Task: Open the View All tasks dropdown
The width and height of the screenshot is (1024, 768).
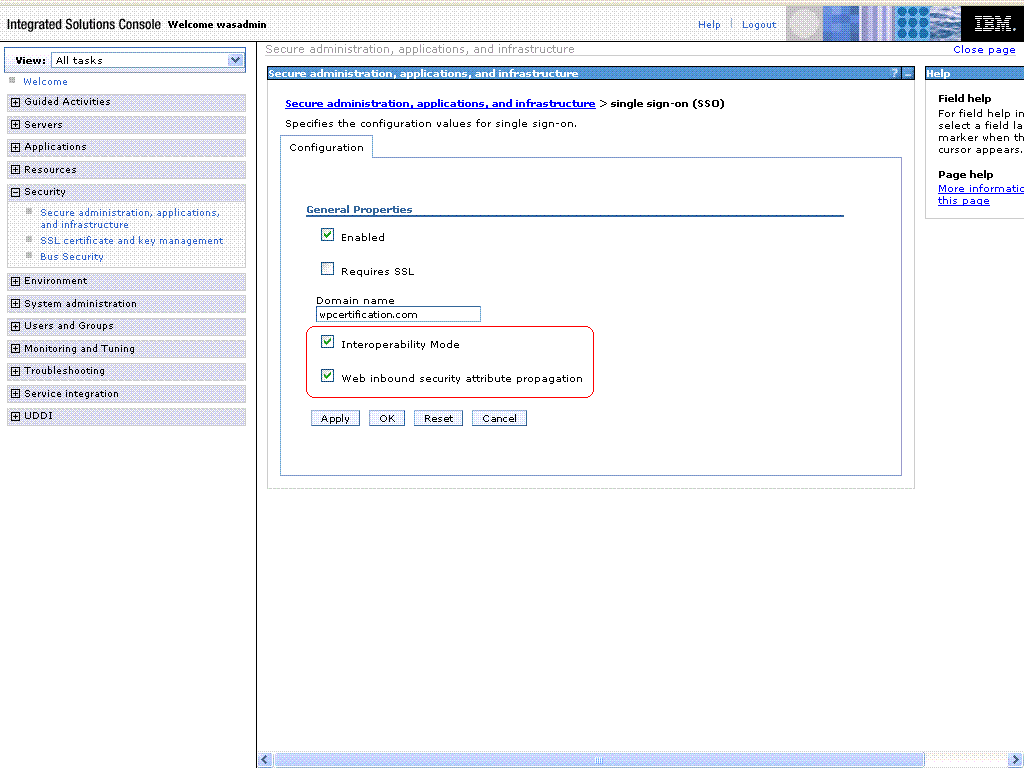Action: (148, 60)
